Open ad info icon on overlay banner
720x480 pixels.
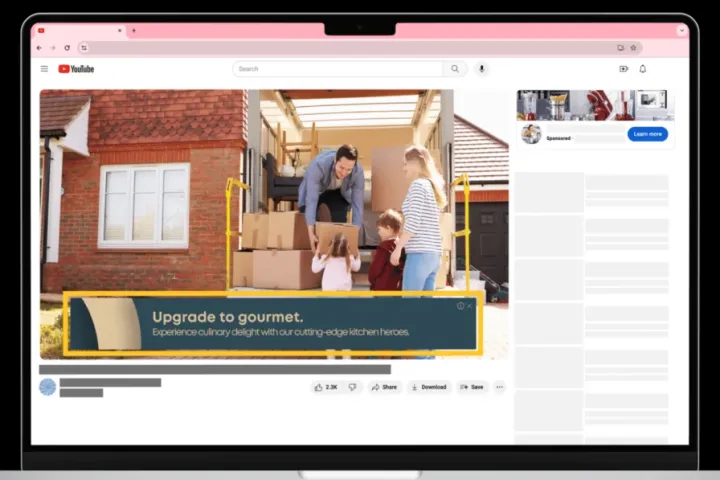pos(461,306)
